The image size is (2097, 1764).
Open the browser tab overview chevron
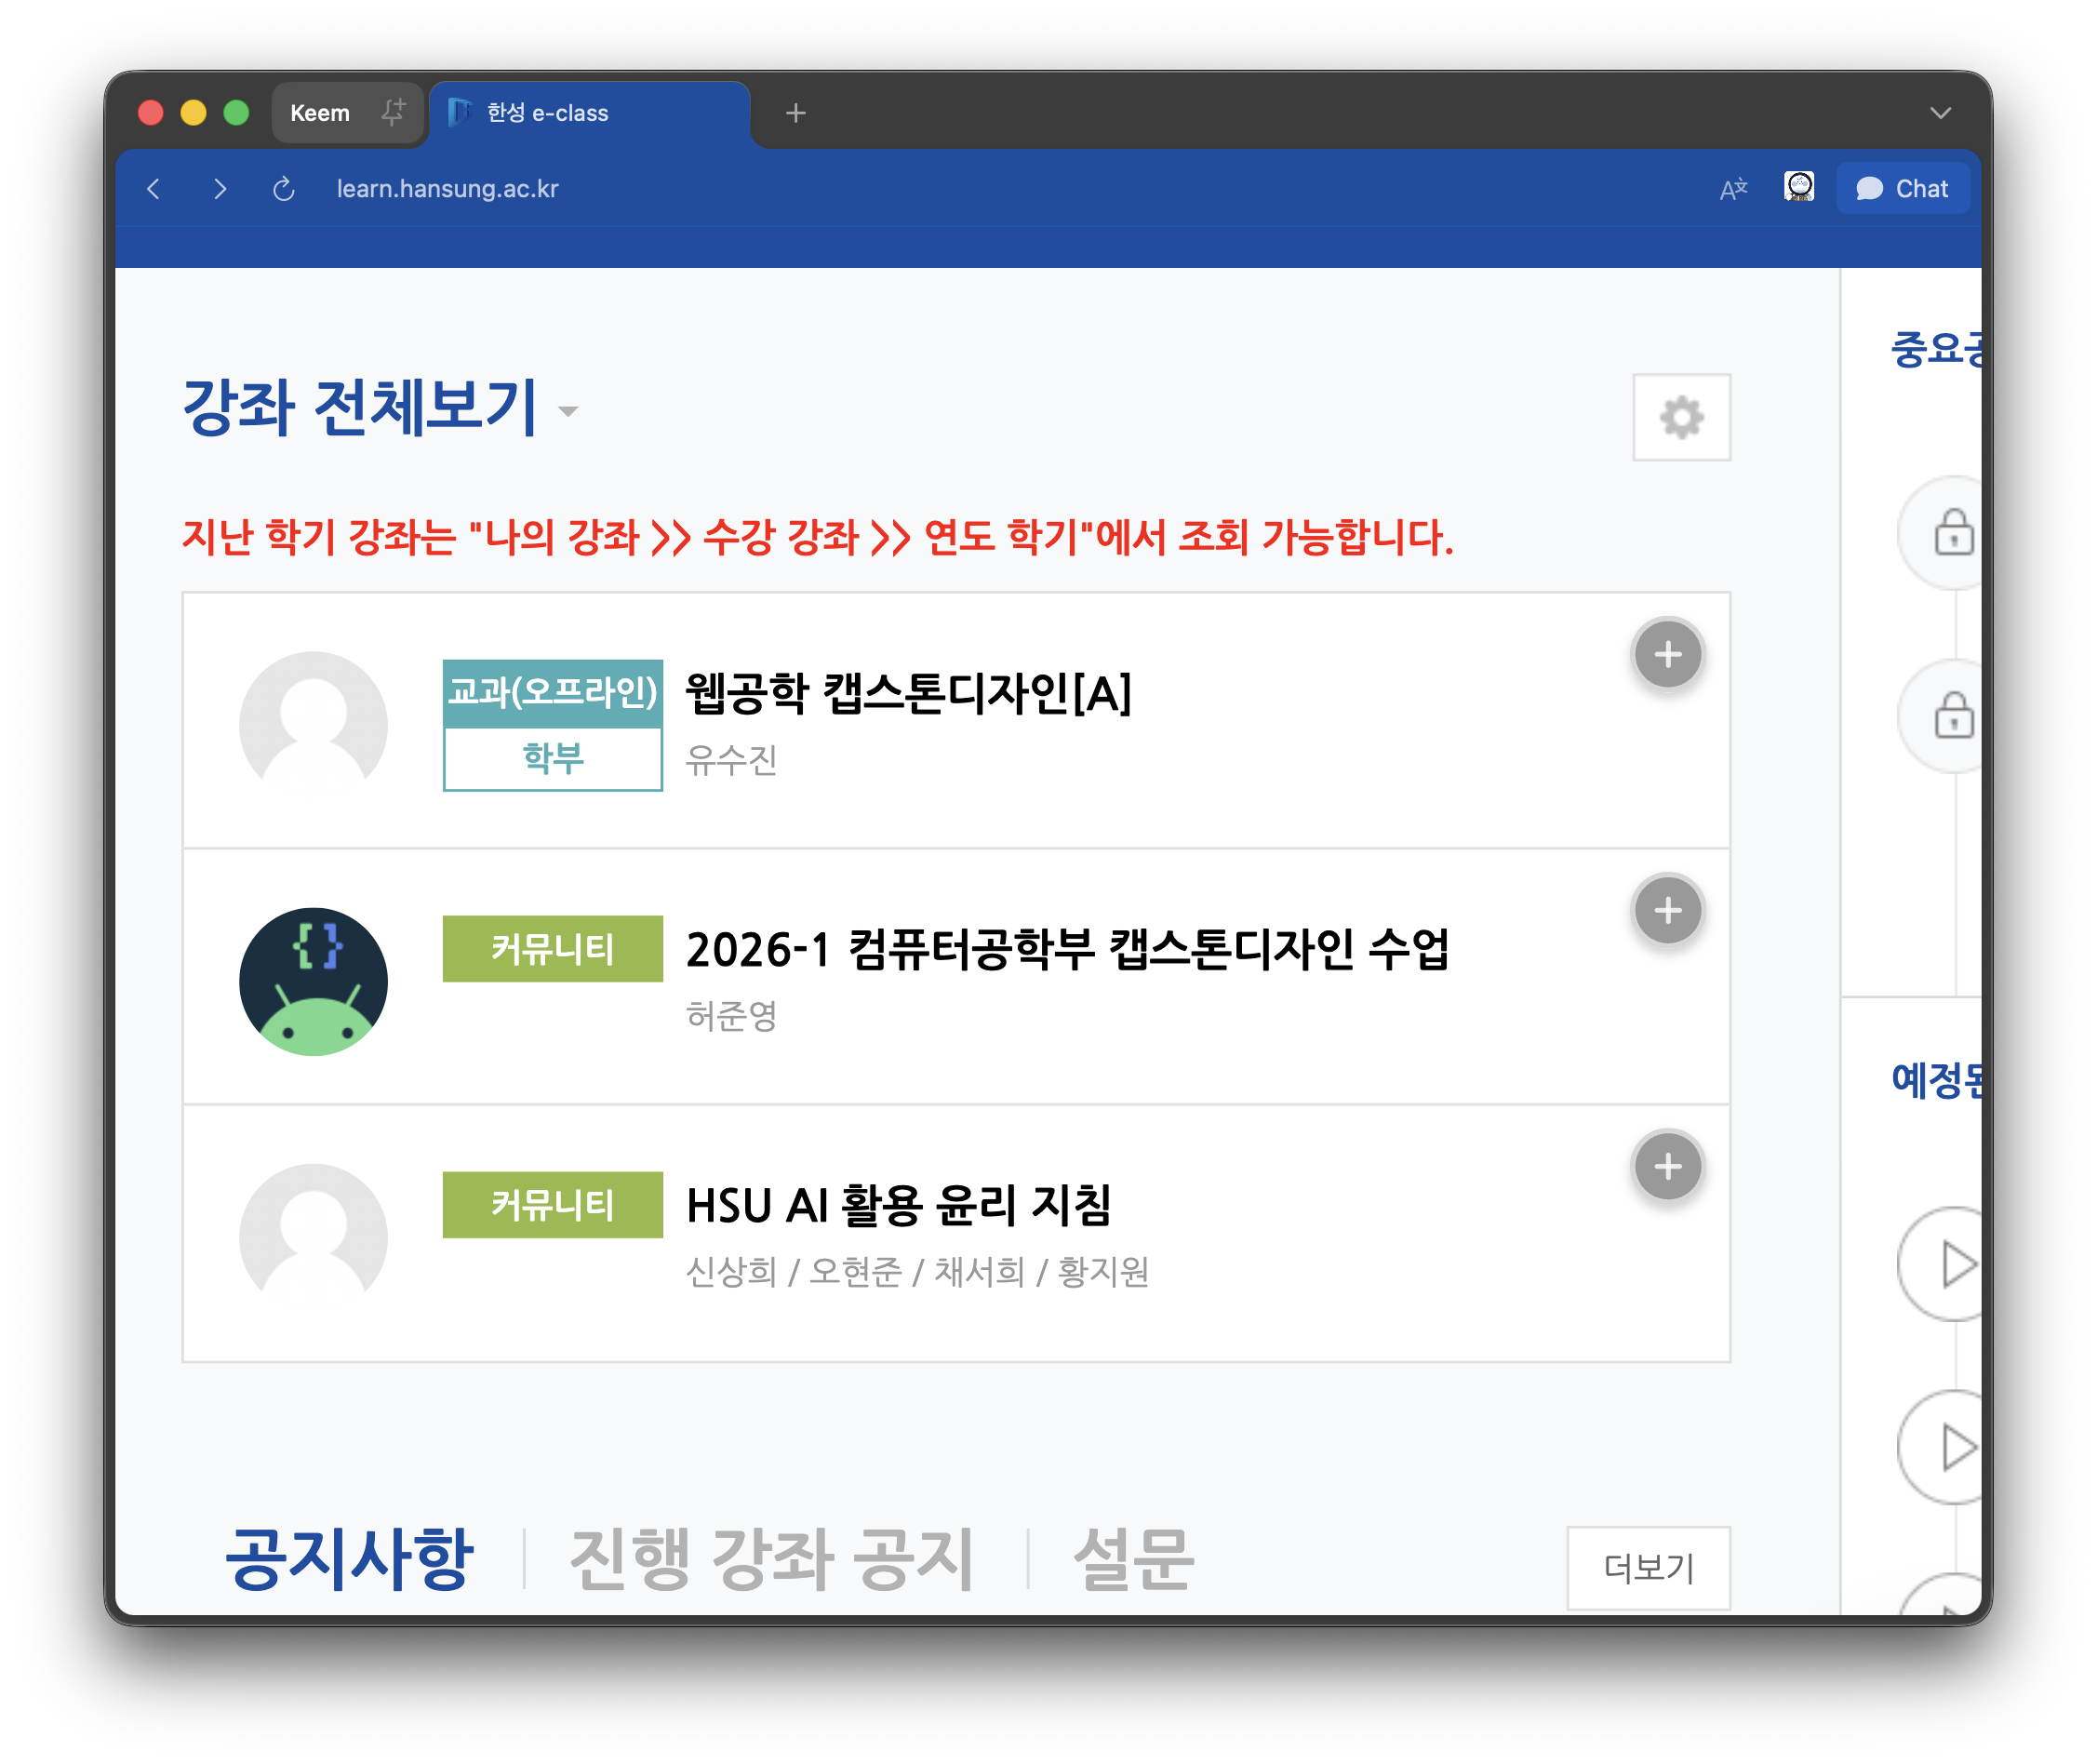1940,112
